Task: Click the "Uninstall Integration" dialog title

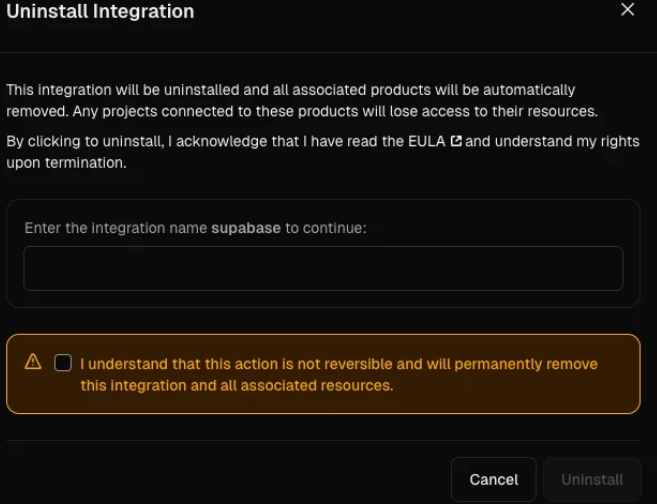Action: tap(100, 12)
